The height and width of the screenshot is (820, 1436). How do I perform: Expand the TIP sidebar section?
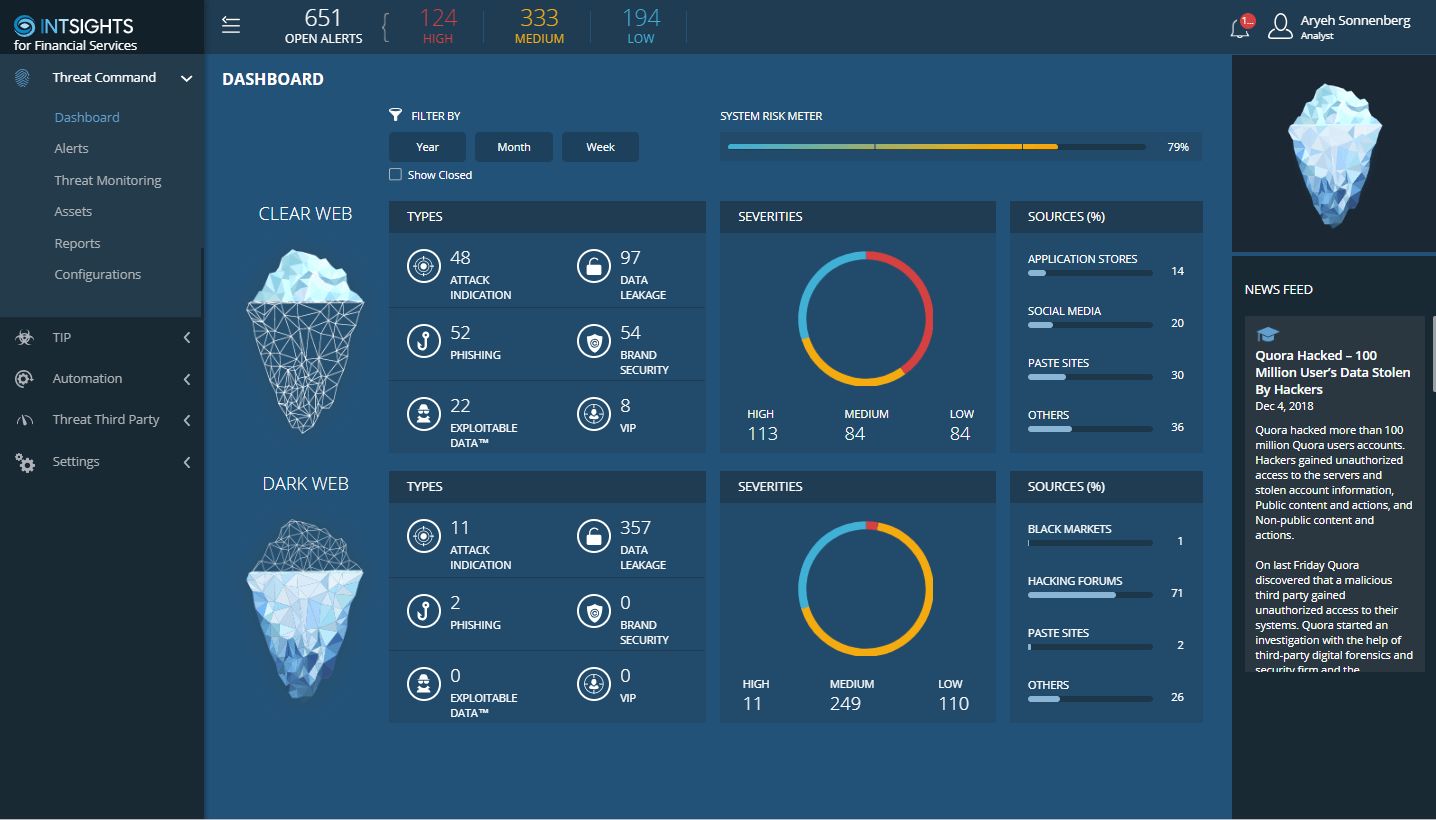[186, 338]
